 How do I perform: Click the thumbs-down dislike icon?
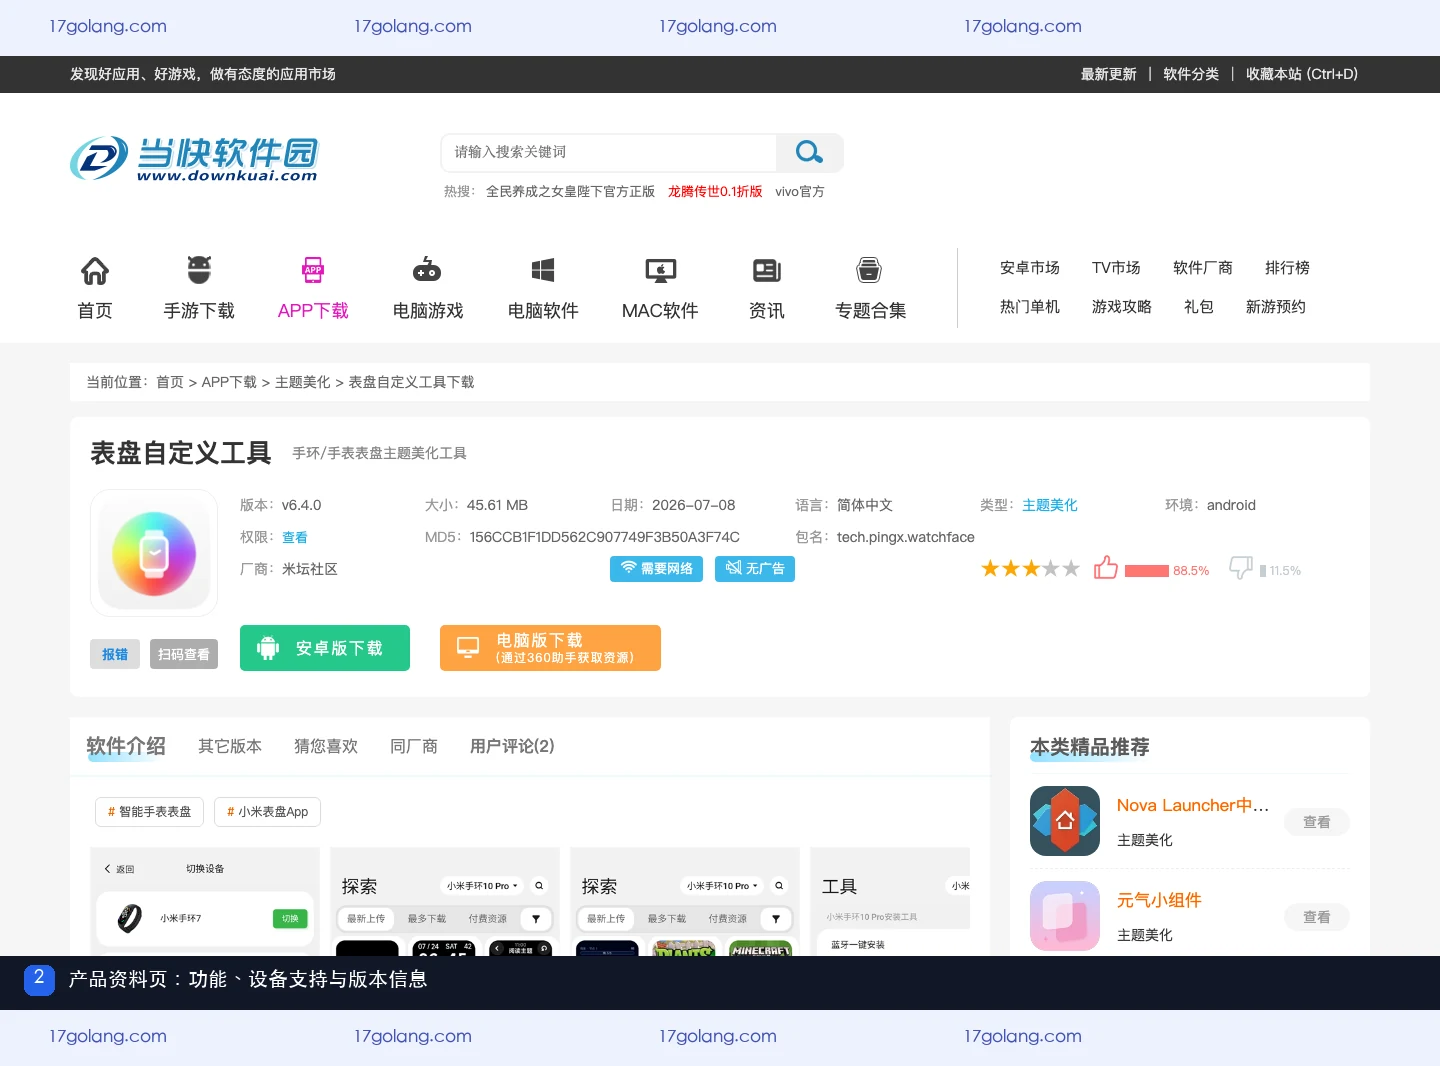tap(1241, 568)
